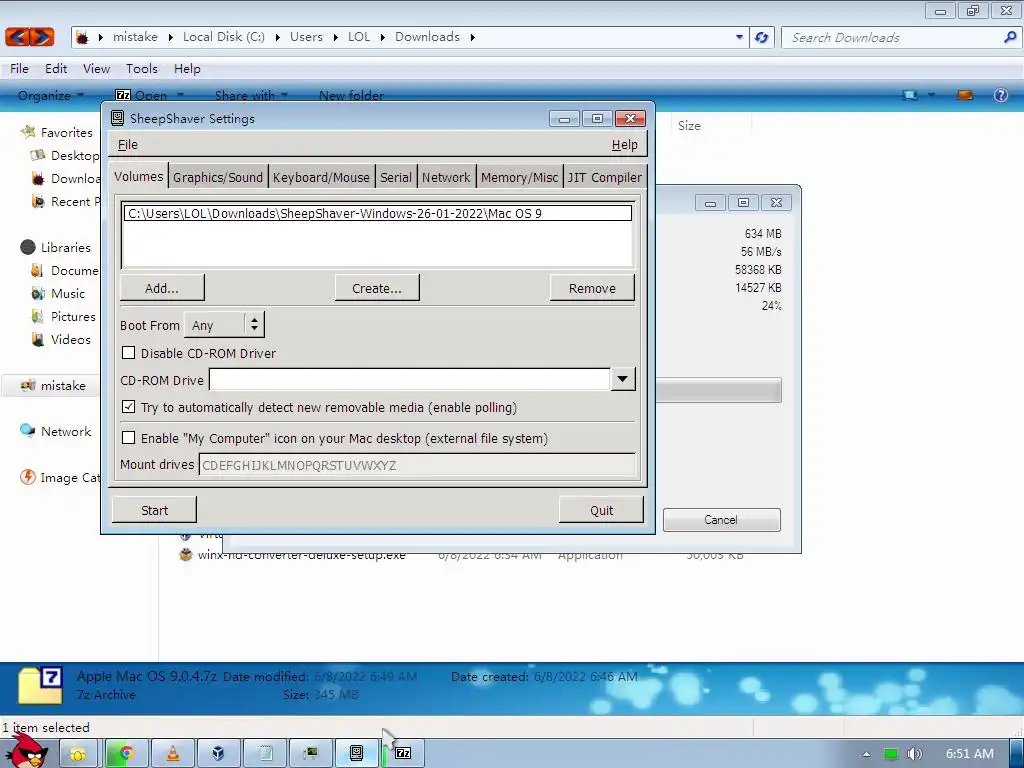Uncheck automatic removable media detection
The image size is (1024, 768).
(x=129, y=407)
